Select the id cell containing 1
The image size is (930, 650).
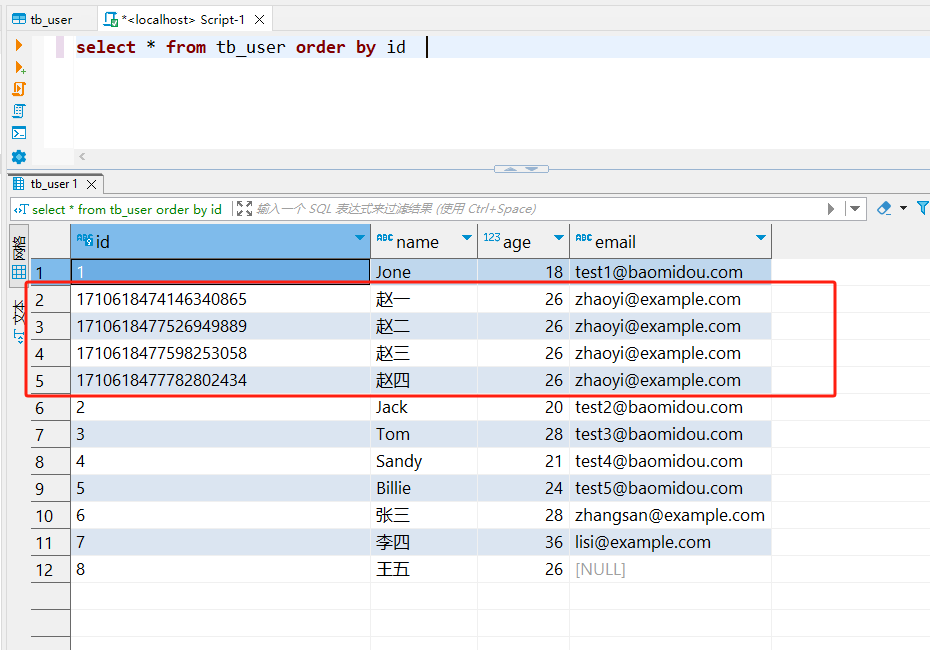point(220,272)
